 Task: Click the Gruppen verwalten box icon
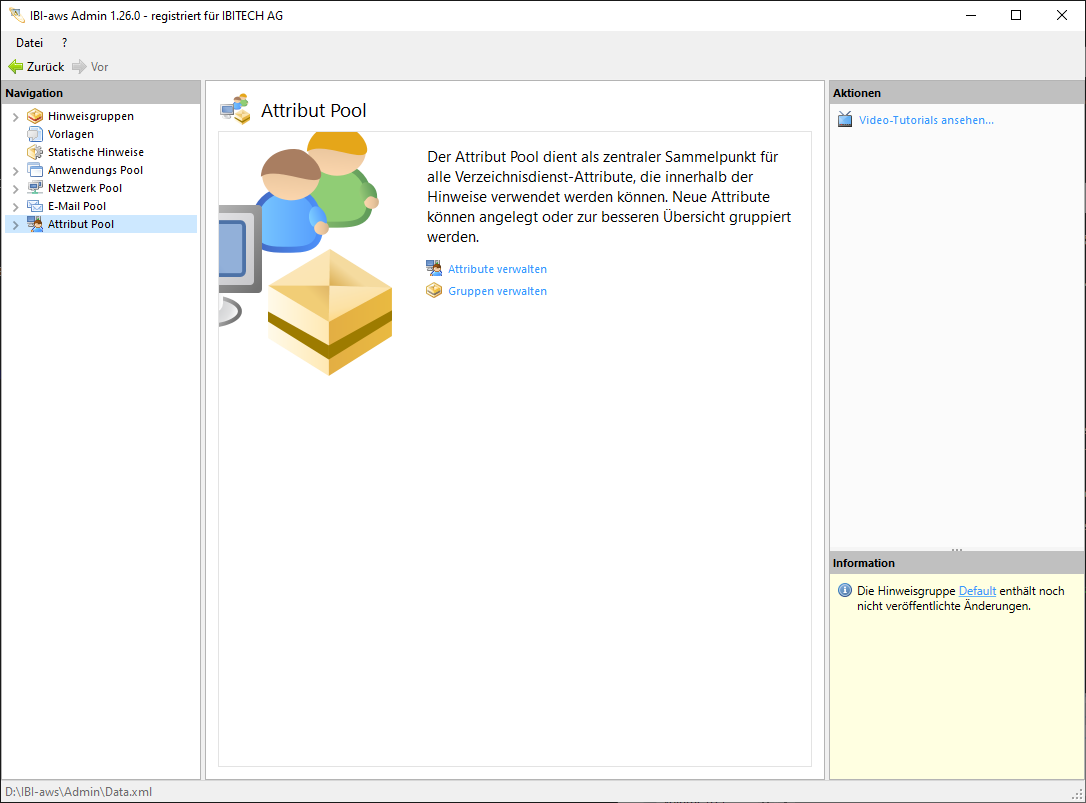click(x=434, y=291)
